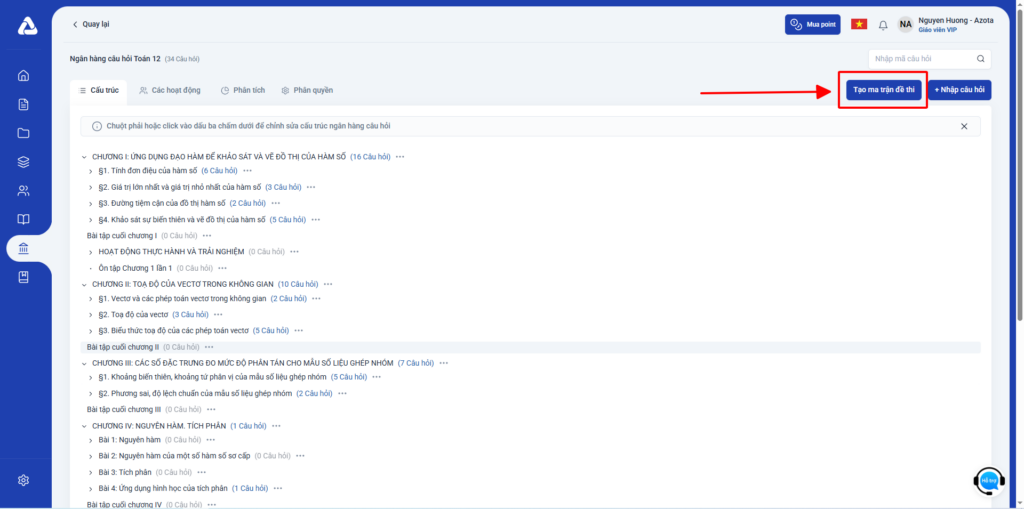Open the folder icon in sidebar
This screenshot has height=509, width=1024.
coord(24,133)
